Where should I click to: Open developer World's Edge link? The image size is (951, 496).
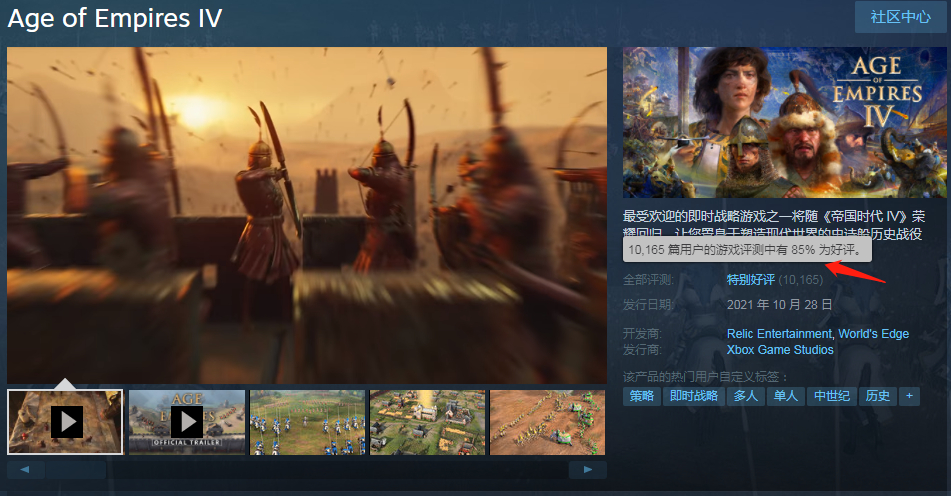(x=873, y=333)
